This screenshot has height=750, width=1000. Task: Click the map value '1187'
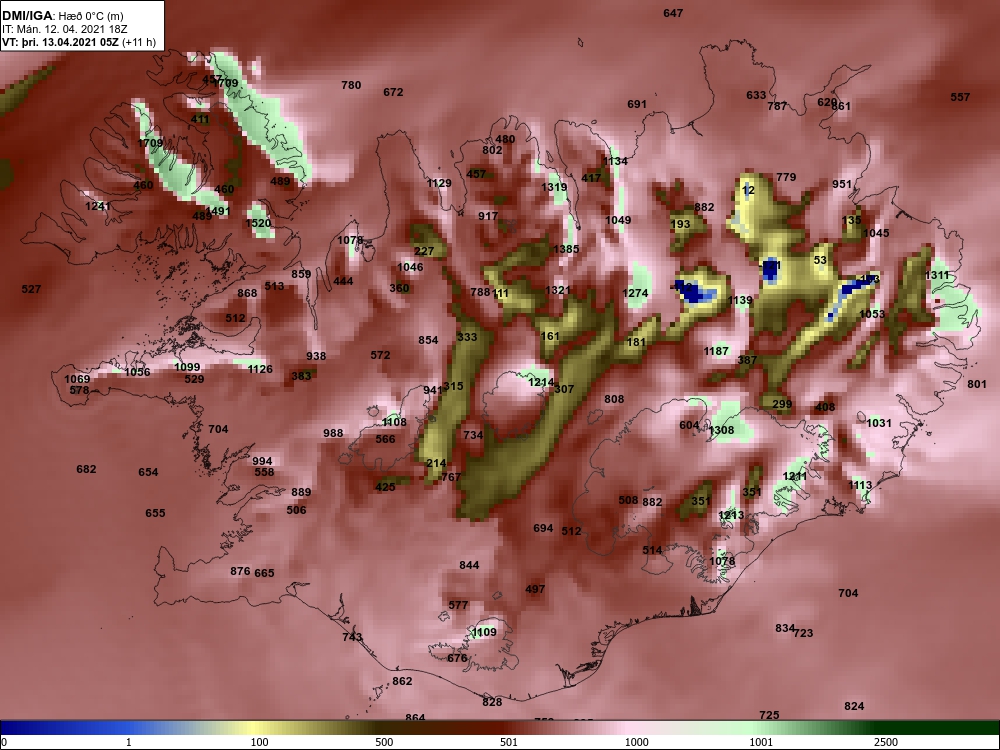[716, 351]
